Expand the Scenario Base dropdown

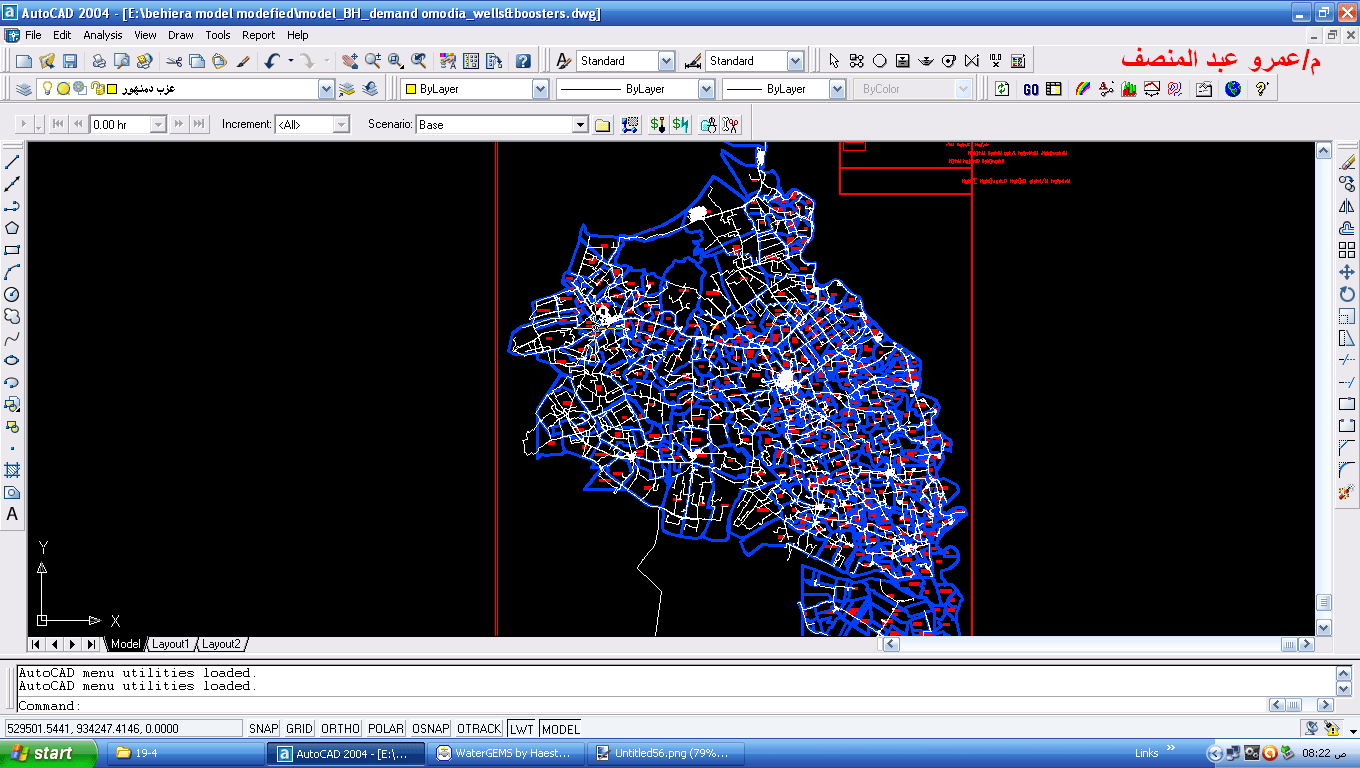[580, 125]
